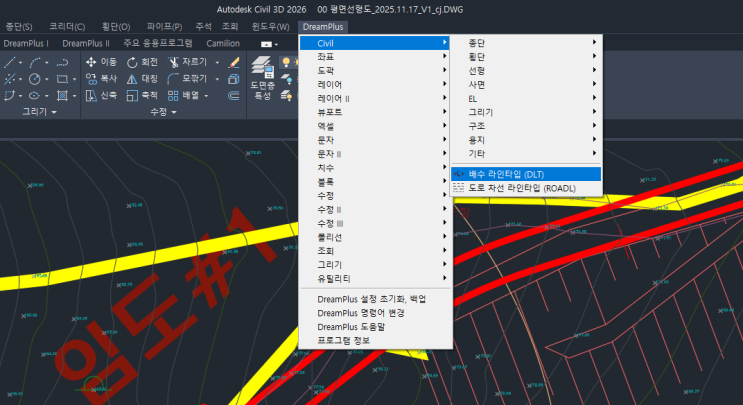
Task: Select the Polyline tool icon
Action: pos(62,62)
